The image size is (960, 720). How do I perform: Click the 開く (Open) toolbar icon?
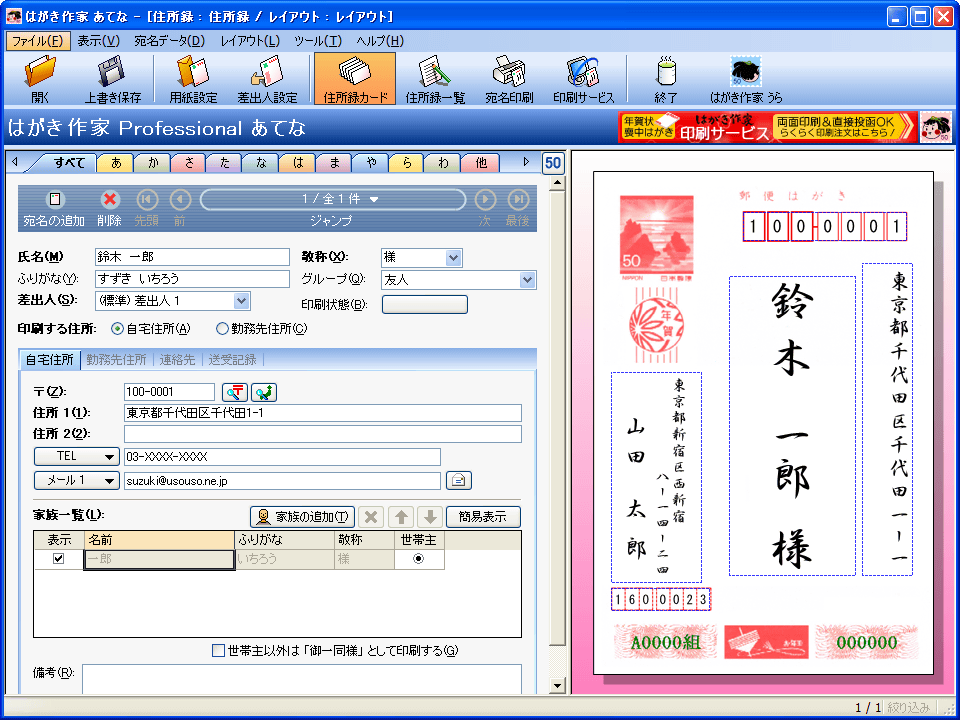pyautogui.click(x=40, y=78)
